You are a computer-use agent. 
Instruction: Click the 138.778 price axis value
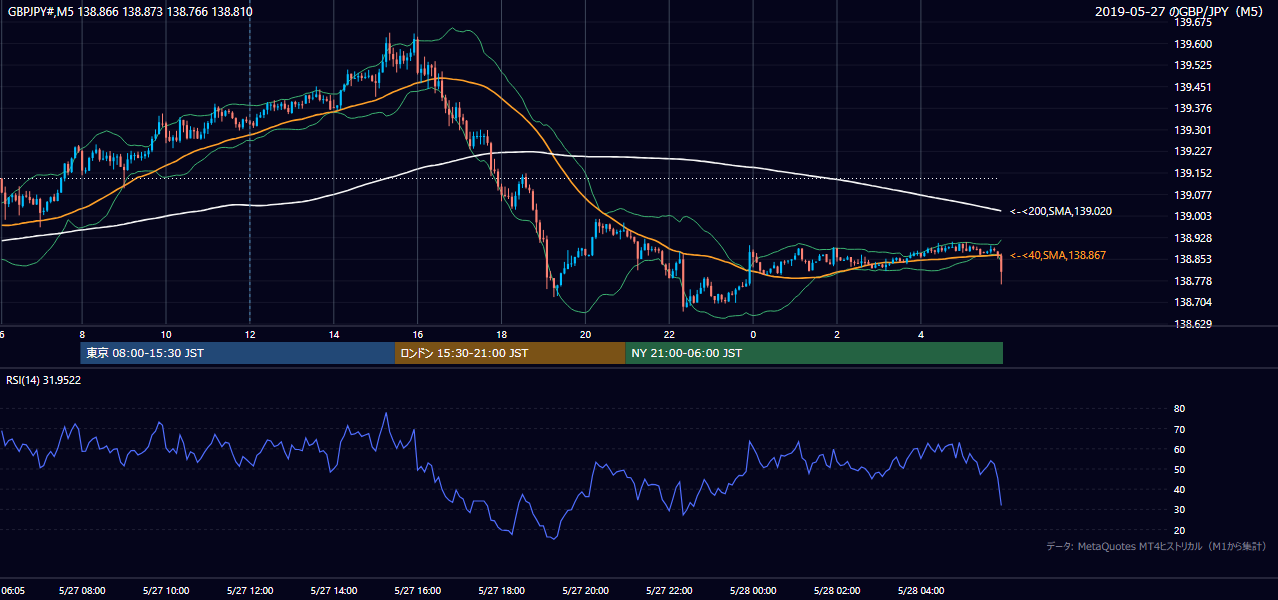click(1192, 281)
